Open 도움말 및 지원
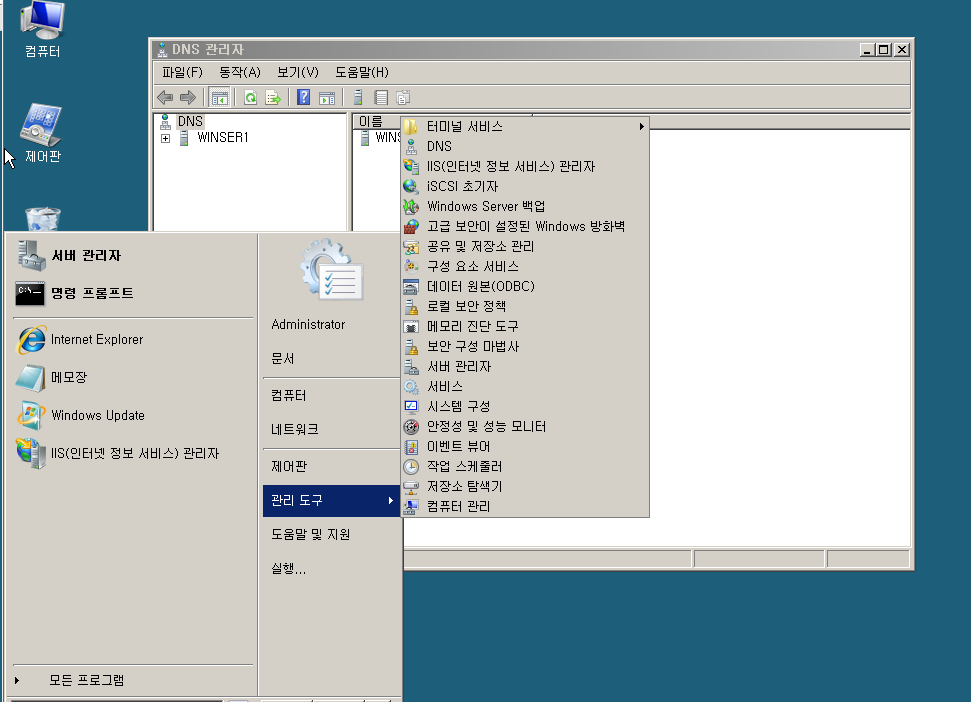Image resolution: width=971 pixels, height=702 pixels. [331, 534]
